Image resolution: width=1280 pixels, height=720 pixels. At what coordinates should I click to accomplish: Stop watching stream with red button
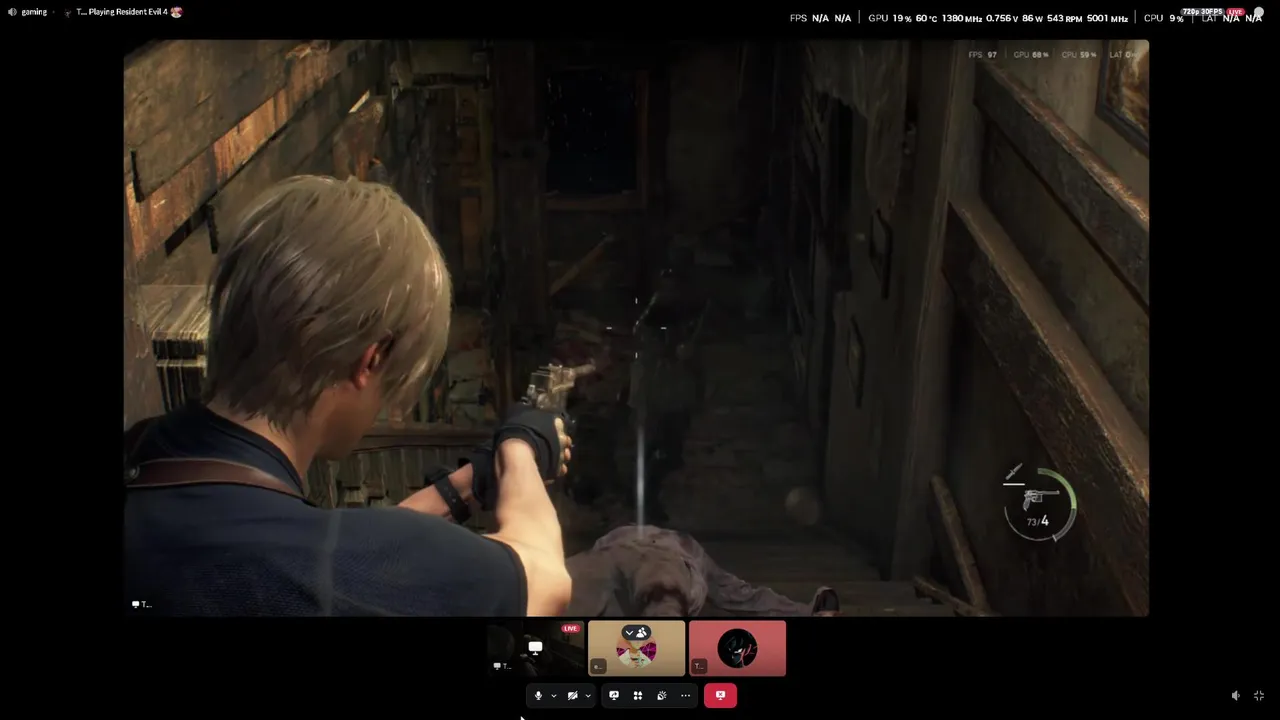[x=720, y=695]
